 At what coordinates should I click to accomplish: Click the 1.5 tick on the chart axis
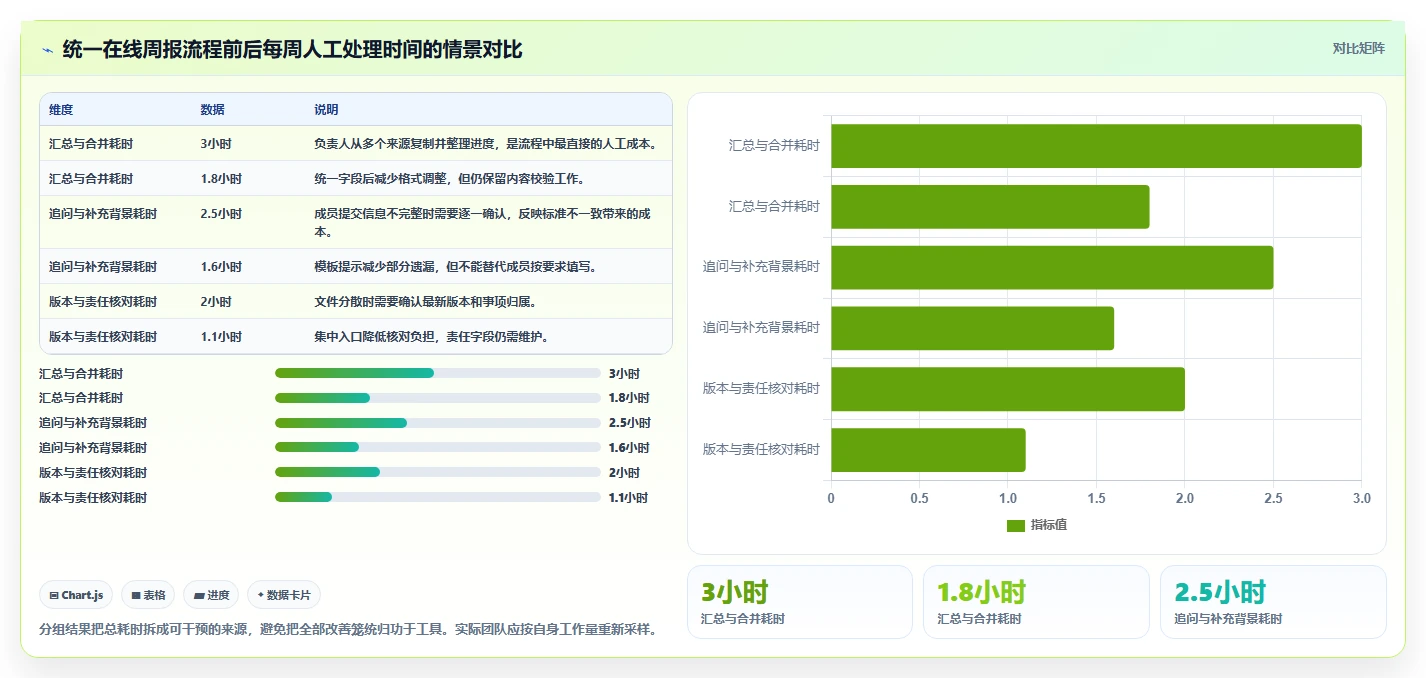(1096, 498)
